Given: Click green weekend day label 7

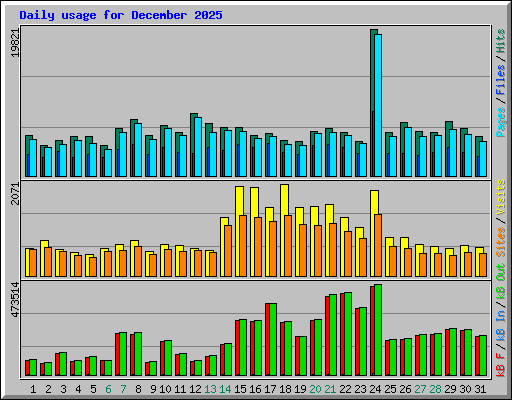Looking at the screenshot, I should [x=123, y=389].
